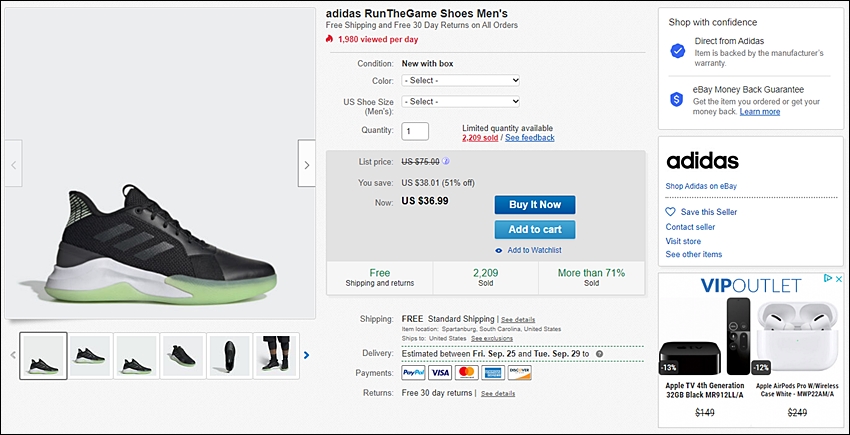850x435 pixels.
Task: Click the Discover payment icon
Action: click(519, 373)
